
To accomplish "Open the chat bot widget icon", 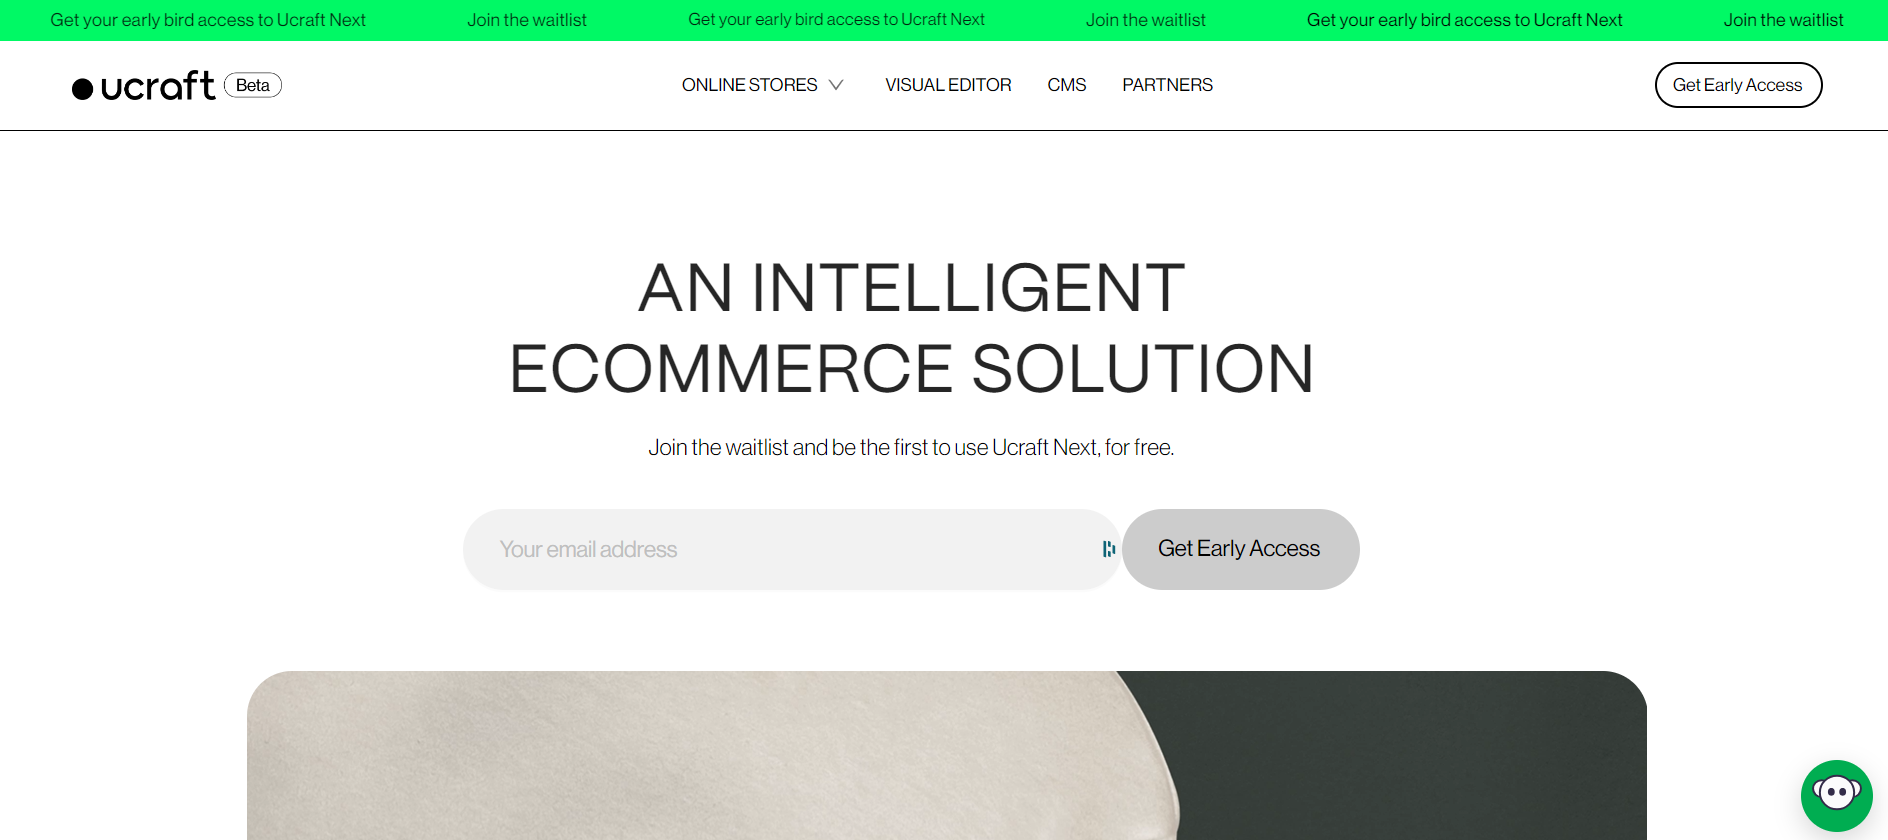I will pyautogui.click(x=1836, y=795).
